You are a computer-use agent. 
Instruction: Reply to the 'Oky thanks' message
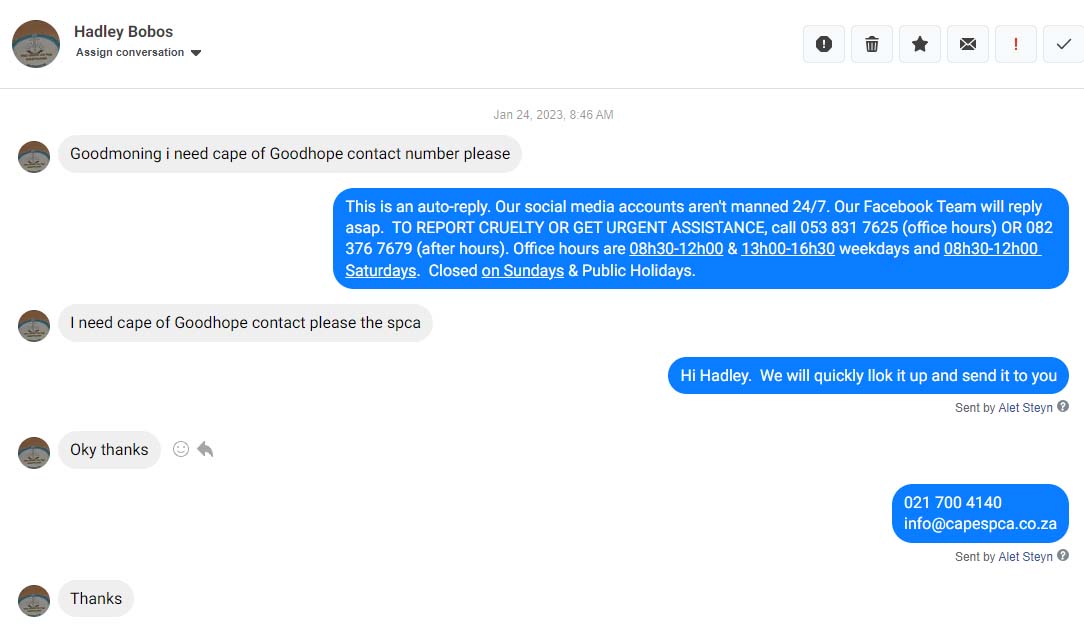click(x=205, y=450)
